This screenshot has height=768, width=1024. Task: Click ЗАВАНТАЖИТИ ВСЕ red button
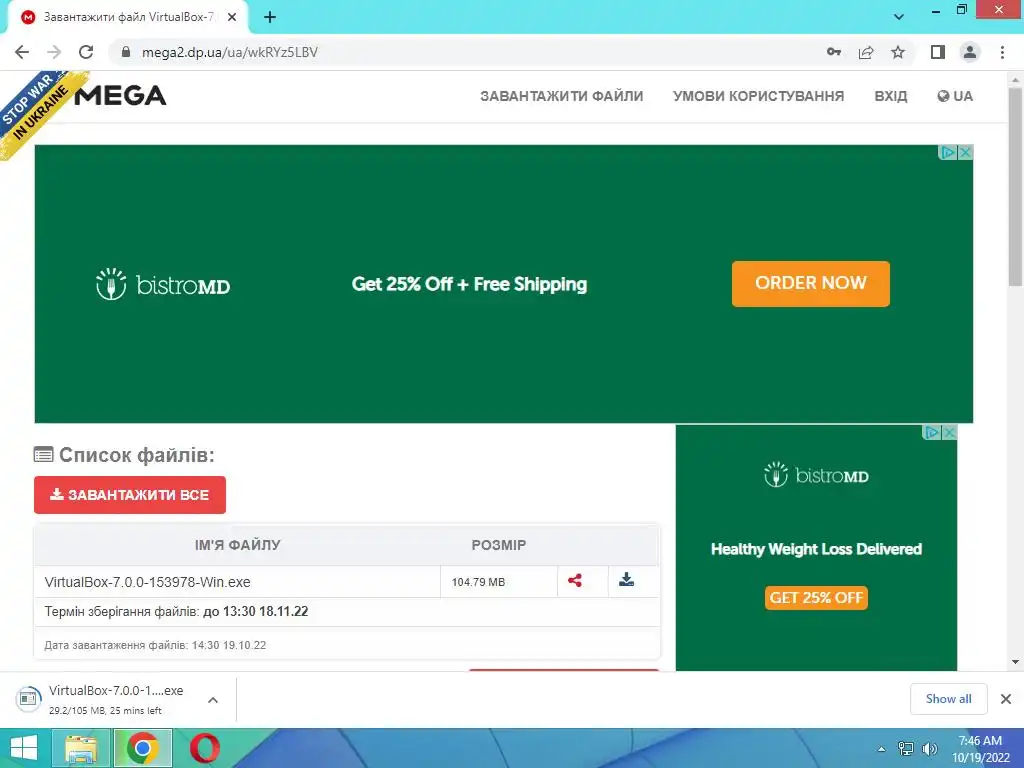pos(130,495)
